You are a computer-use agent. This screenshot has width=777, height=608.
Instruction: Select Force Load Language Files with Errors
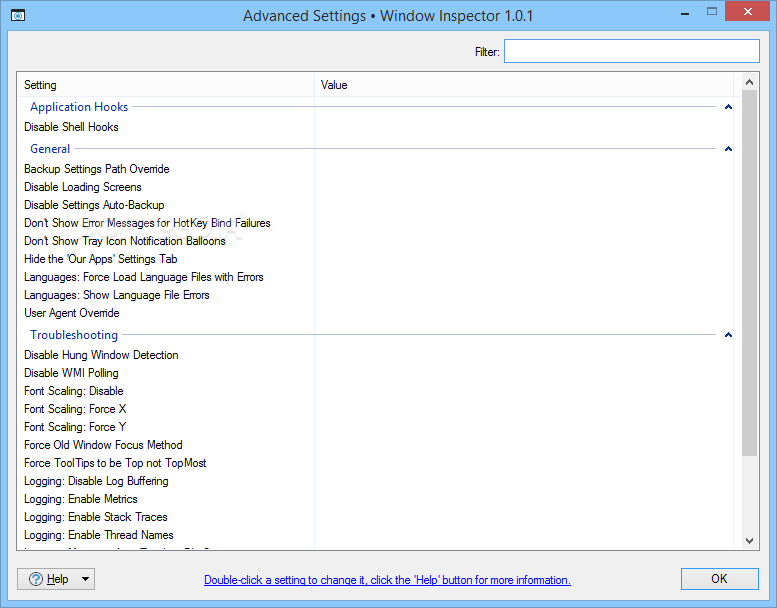coord(144,277)
